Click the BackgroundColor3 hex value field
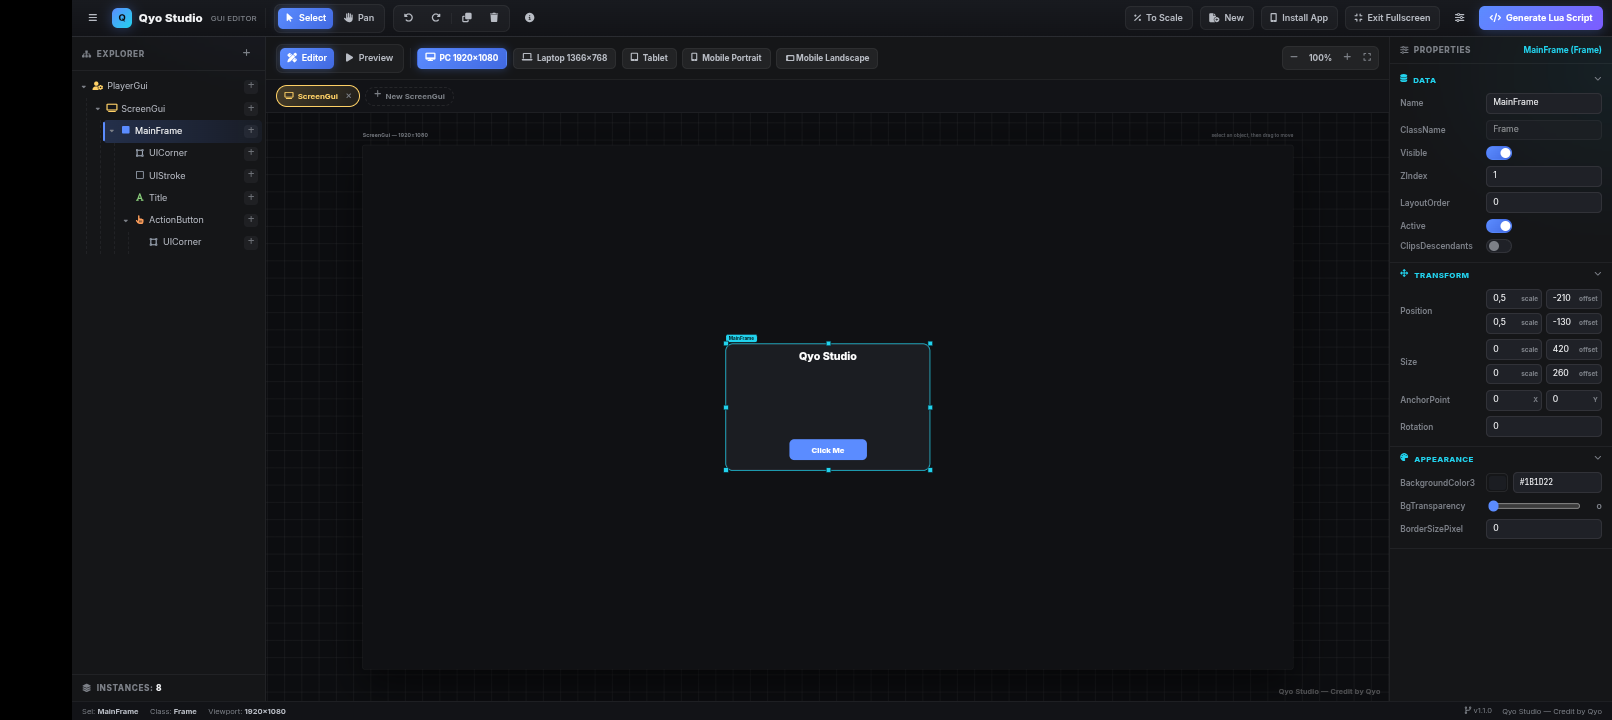Image resolution: width=1612 pixels, height=720 pixels. click(x=1557, y=482)
